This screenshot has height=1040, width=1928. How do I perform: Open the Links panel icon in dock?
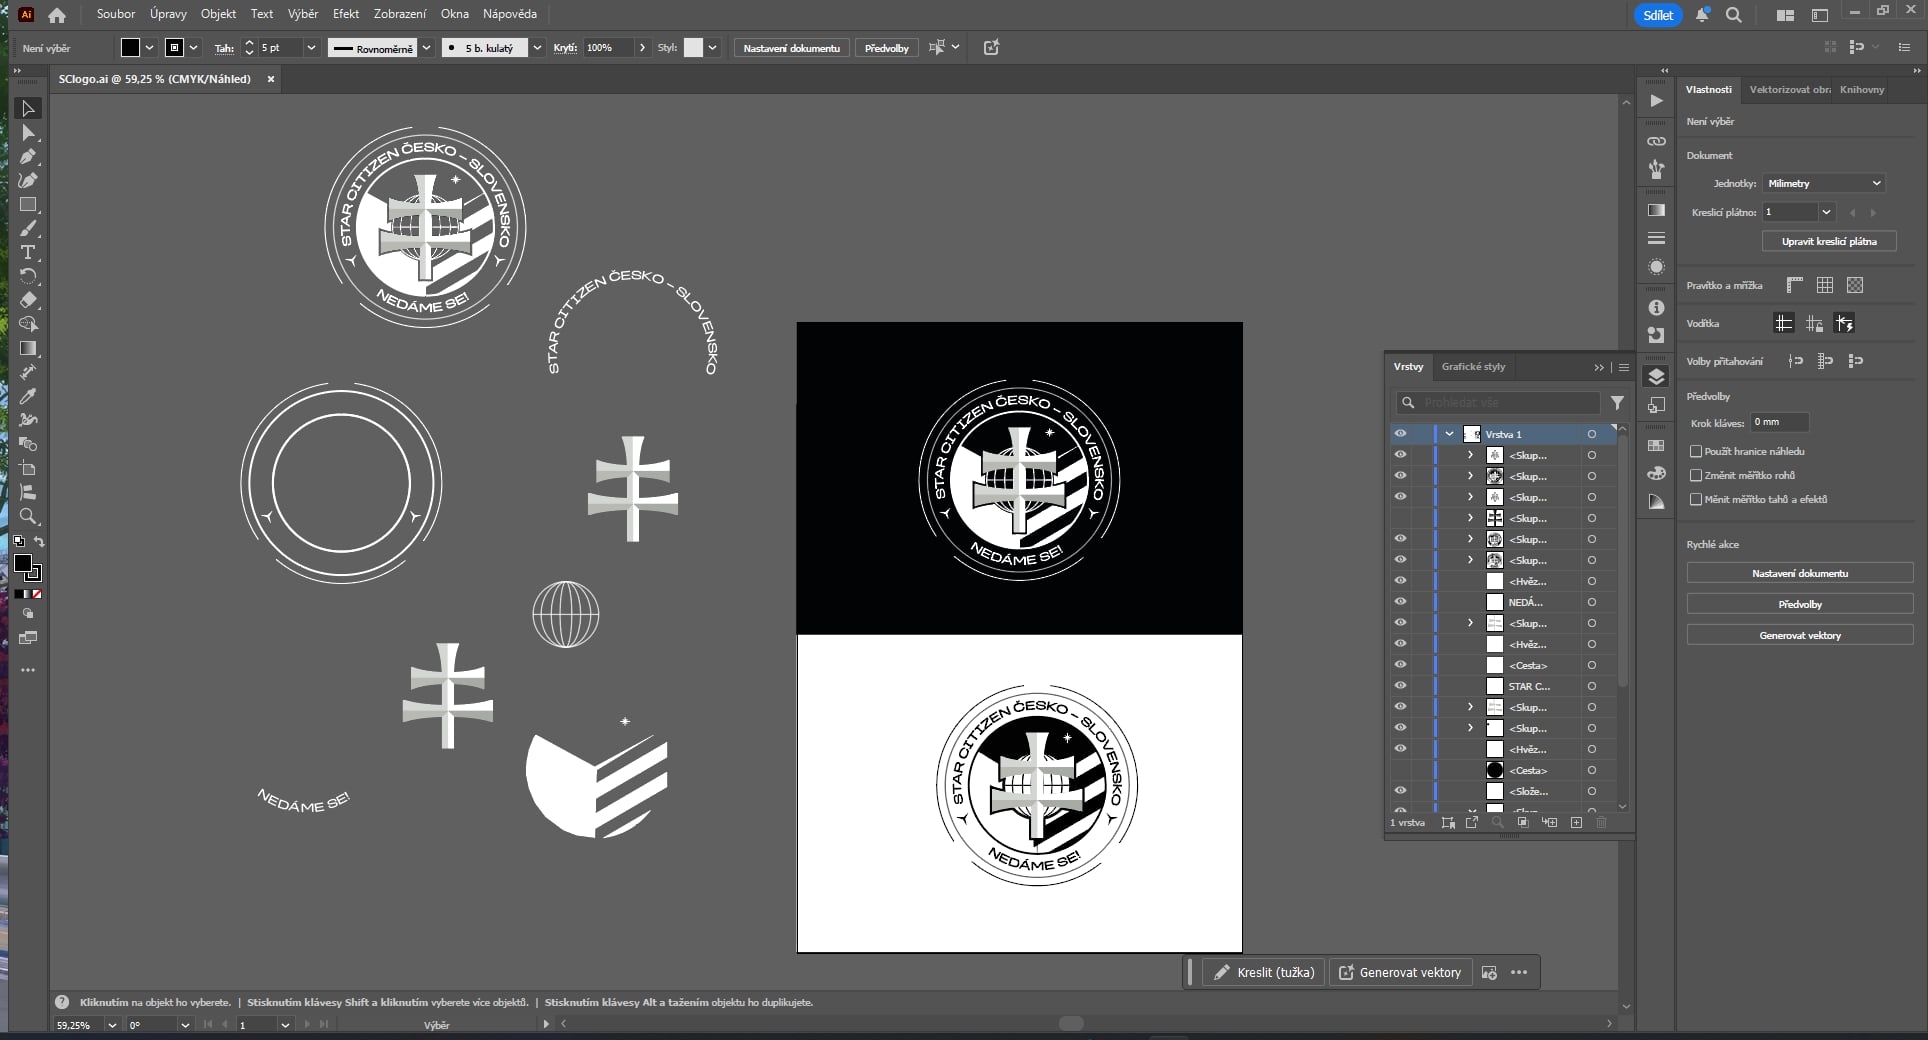point(1656,141)
